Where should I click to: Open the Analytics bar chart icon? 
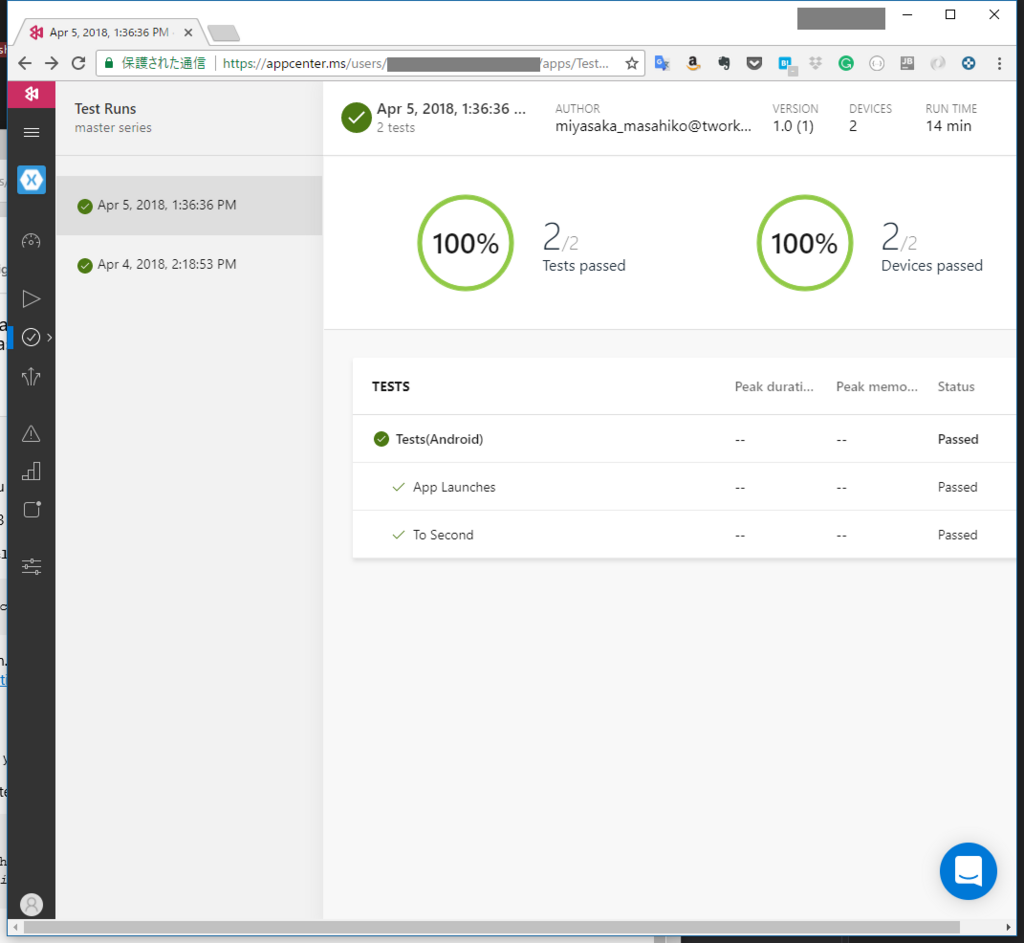(31, 472)
